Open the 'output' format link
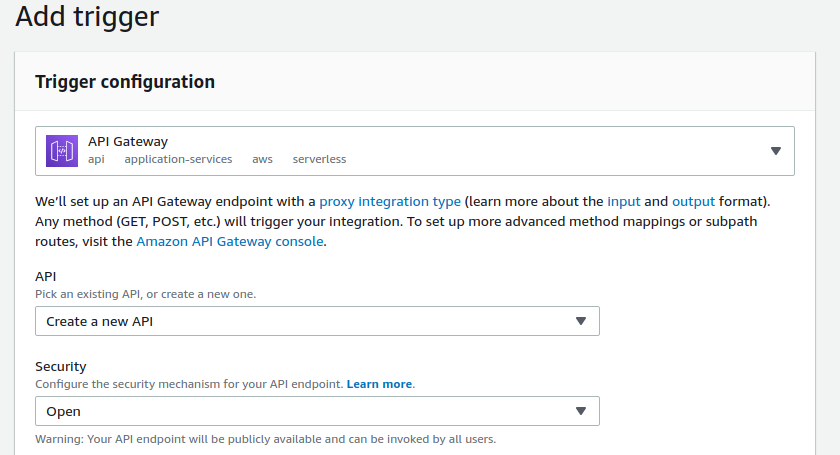The height and width of the screenshot is (455, 840). click(x=693, y=202)
